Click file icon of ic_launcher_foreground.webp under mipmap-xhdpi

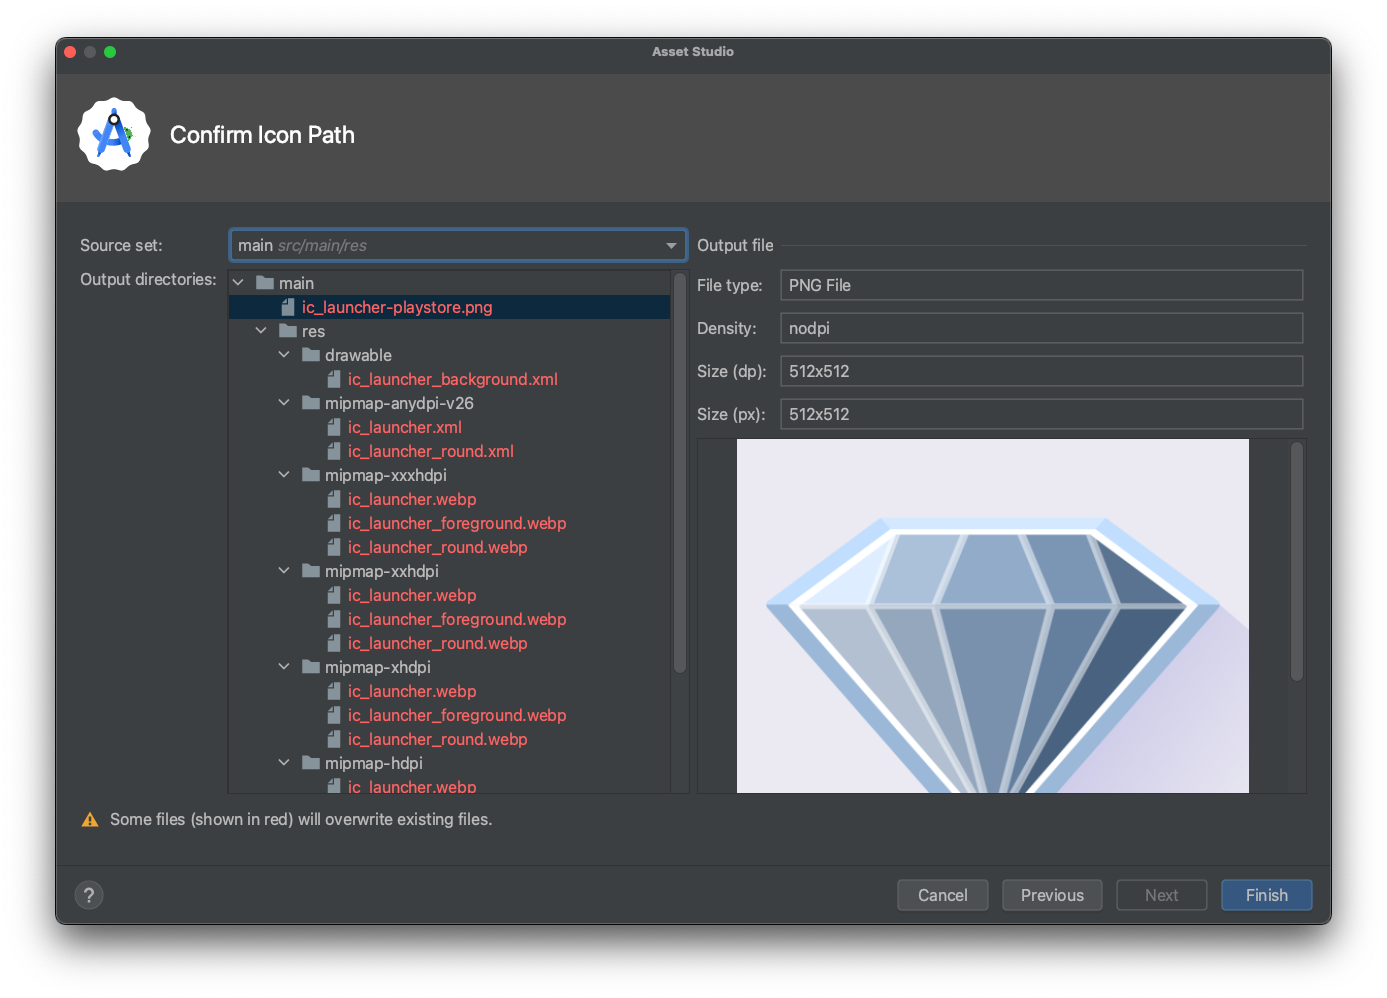pyautogui.click(x=334, y=715)
